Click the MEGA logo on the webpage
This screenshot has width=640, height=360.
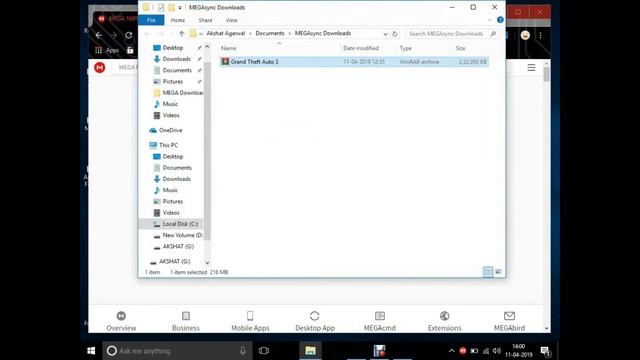[100, 67]
